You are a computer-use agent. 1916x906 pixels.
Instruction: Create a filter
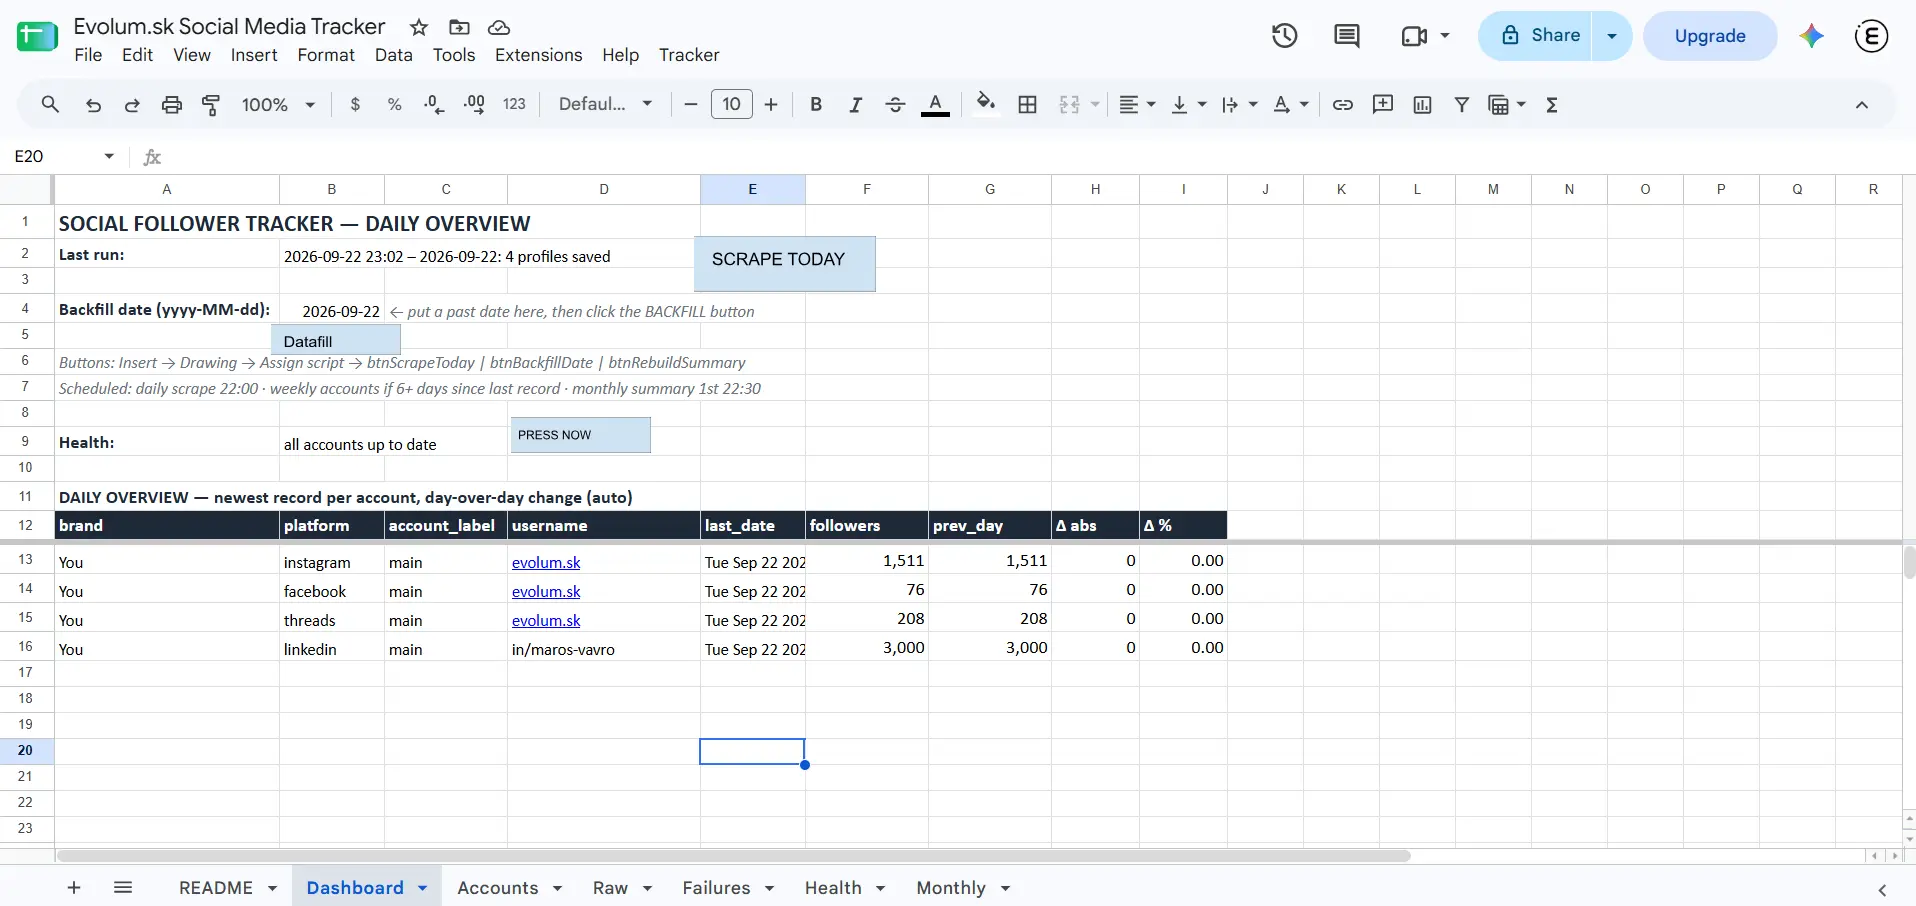1462,104
